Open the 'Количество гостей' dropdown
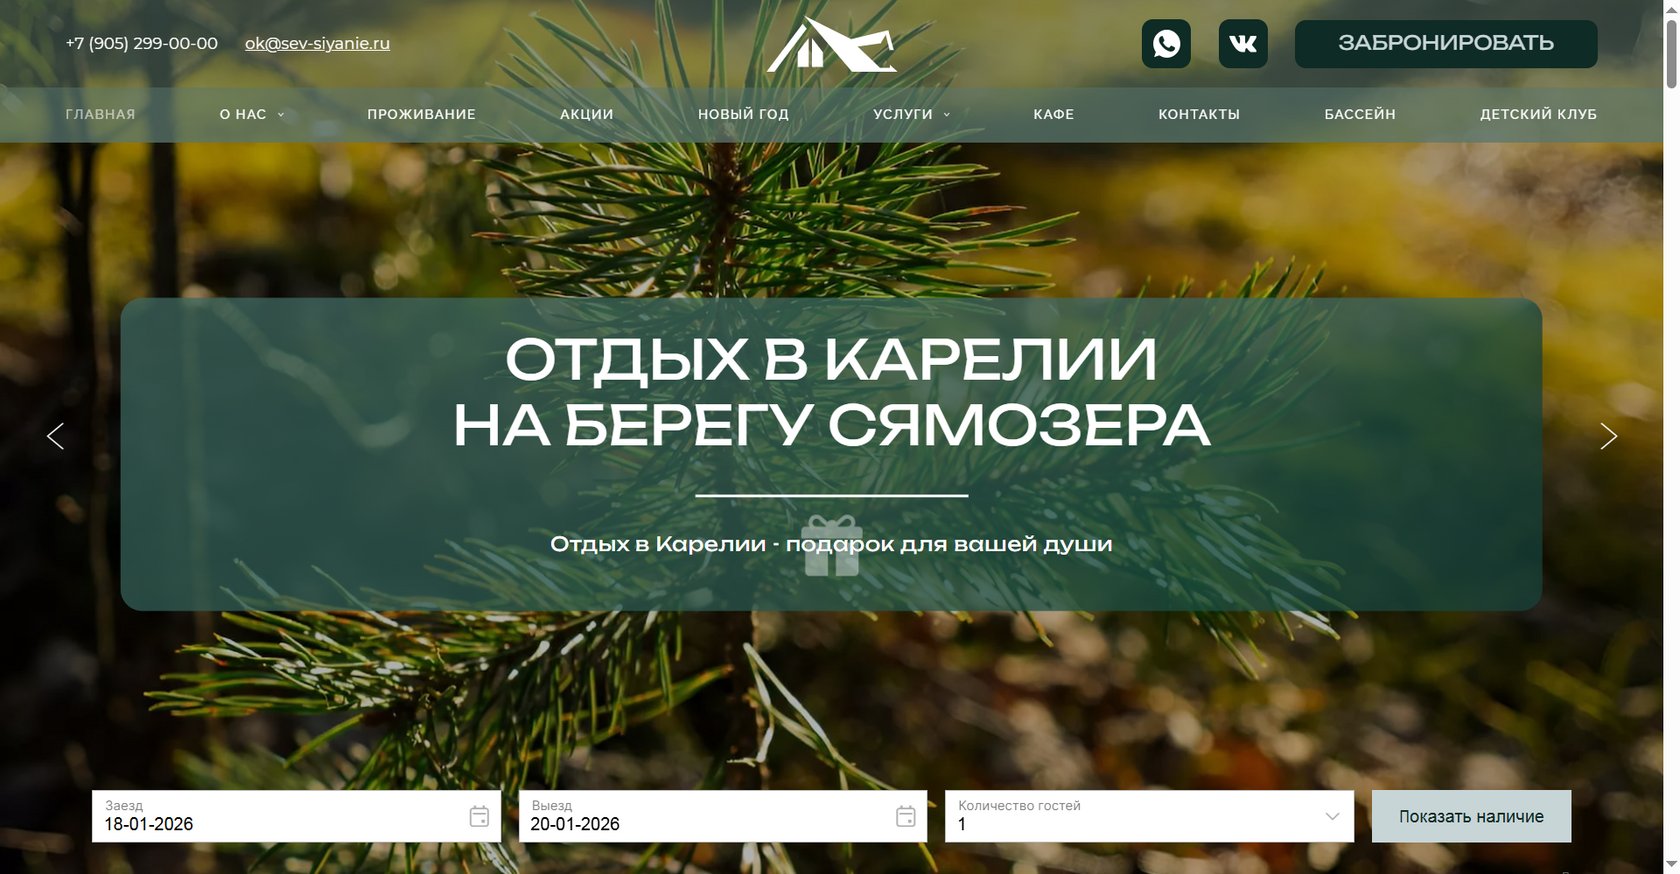Image resolution: width=1680 pixels, height=874 pixels. point(1149,816)
